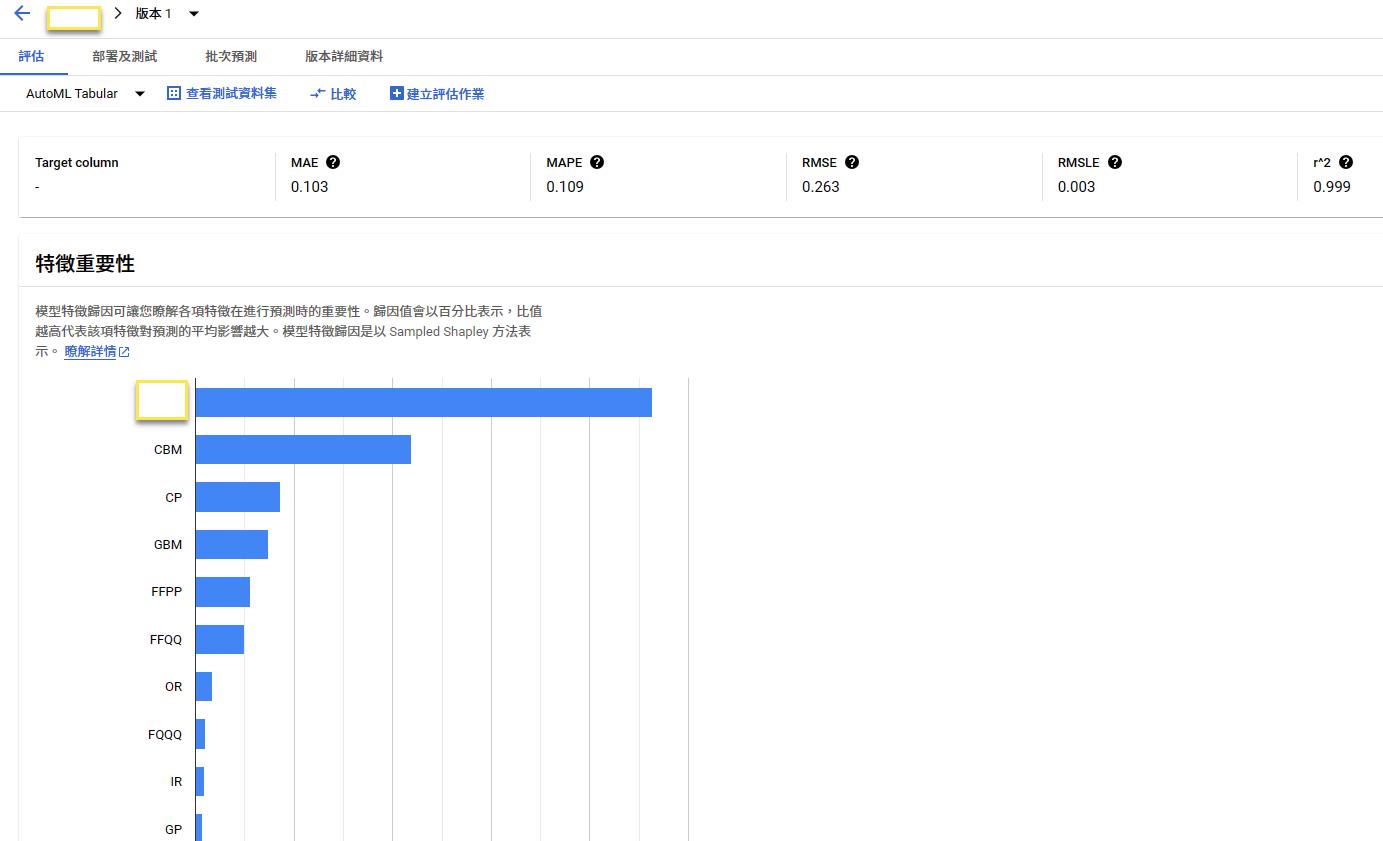Image resolution: width=1383 pixels, height=841 pixels.
Task: Click the 比較 compare button
Action: click(x=333, y=94)
